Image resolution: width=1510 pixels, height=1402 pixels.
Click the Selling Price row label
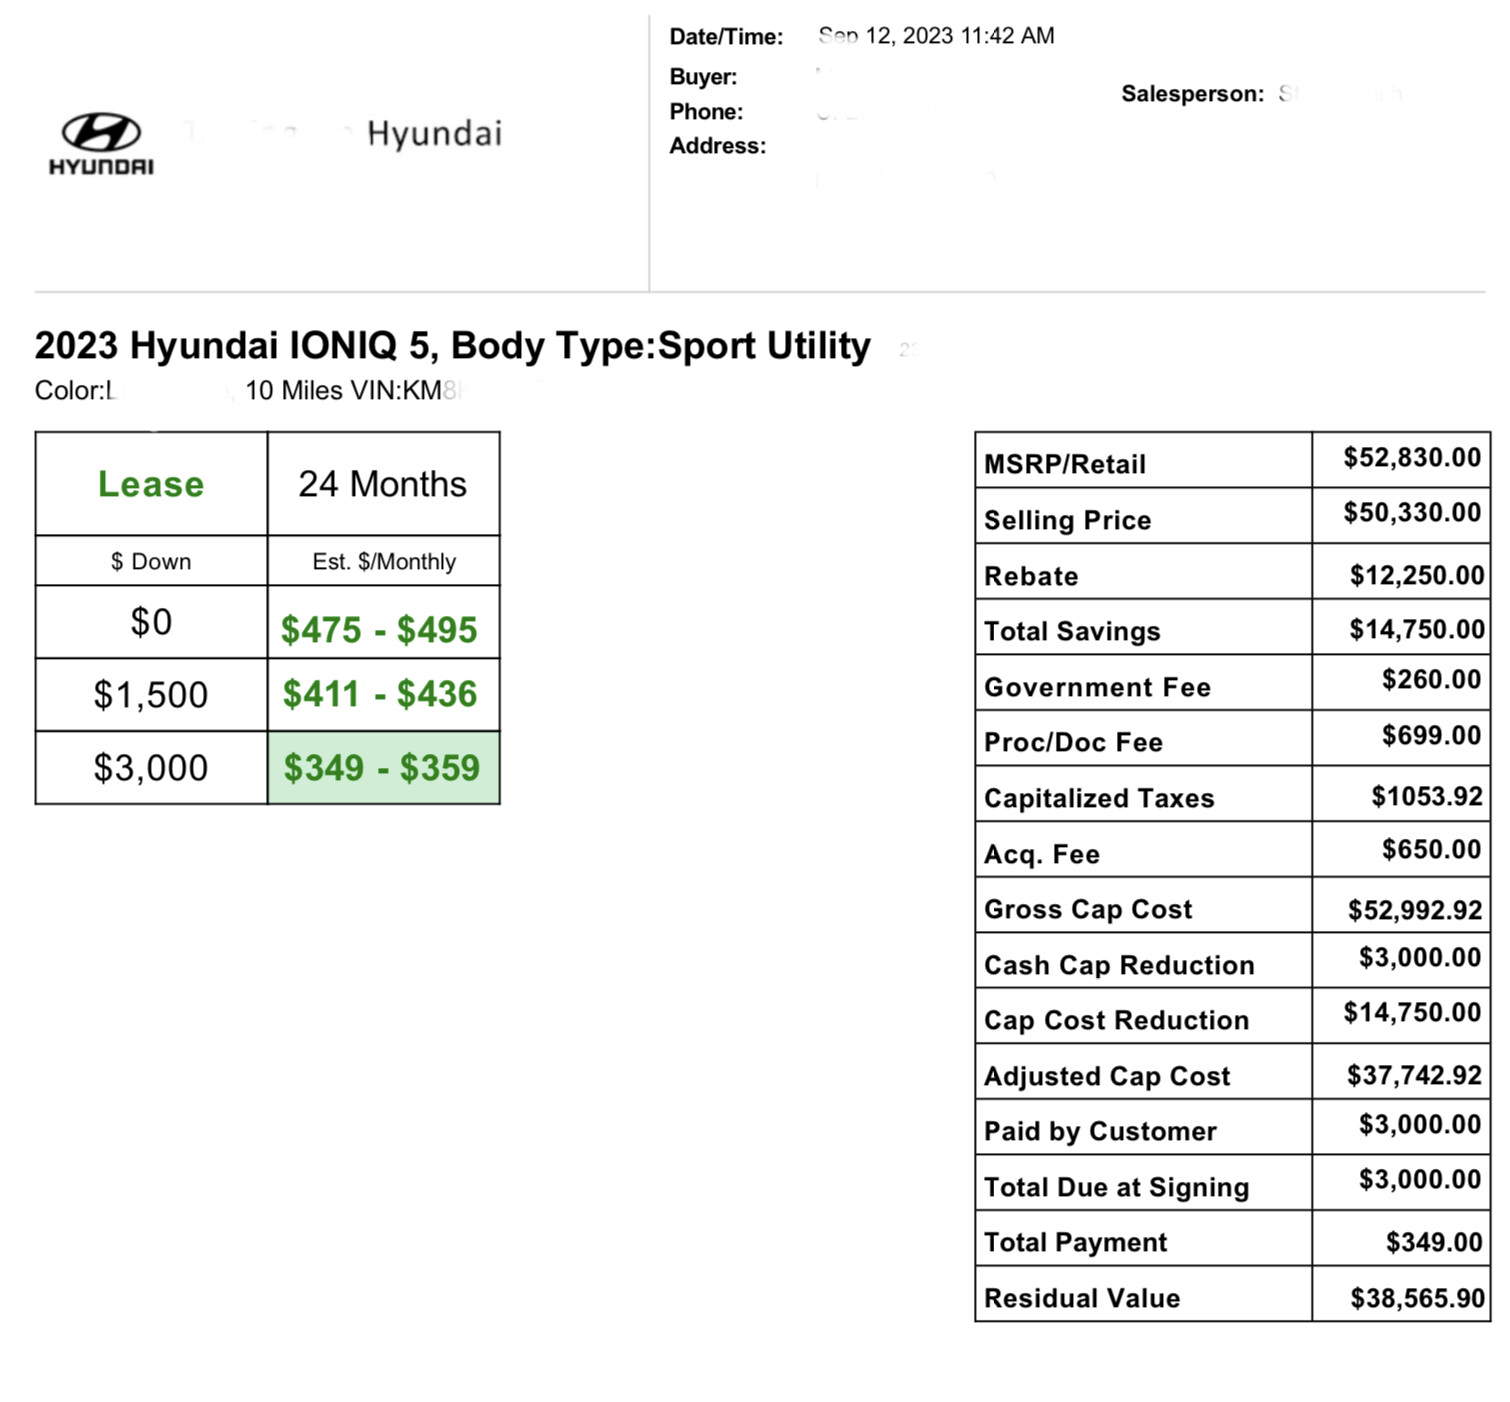tap(1067, 520)
